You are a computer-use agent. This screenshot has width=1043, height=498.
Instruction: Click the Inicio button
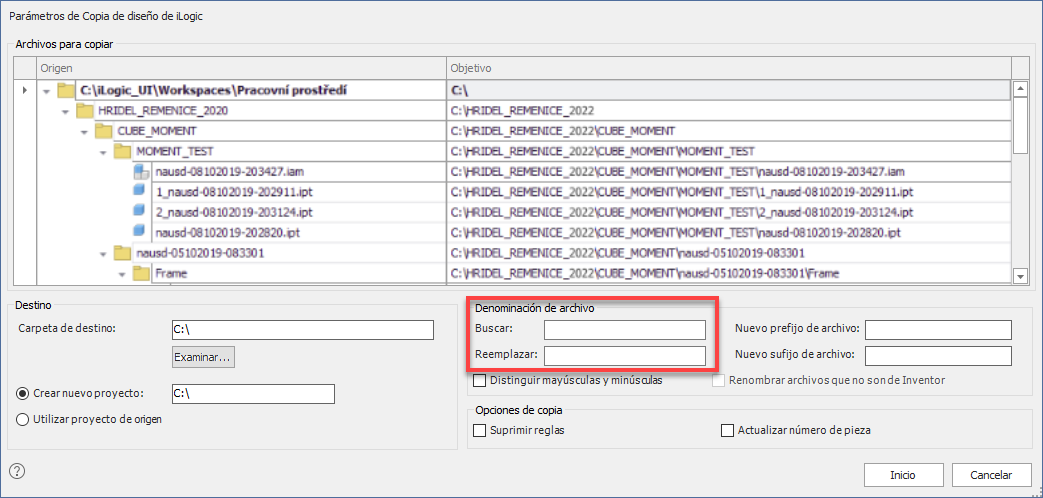pos(903,475)
